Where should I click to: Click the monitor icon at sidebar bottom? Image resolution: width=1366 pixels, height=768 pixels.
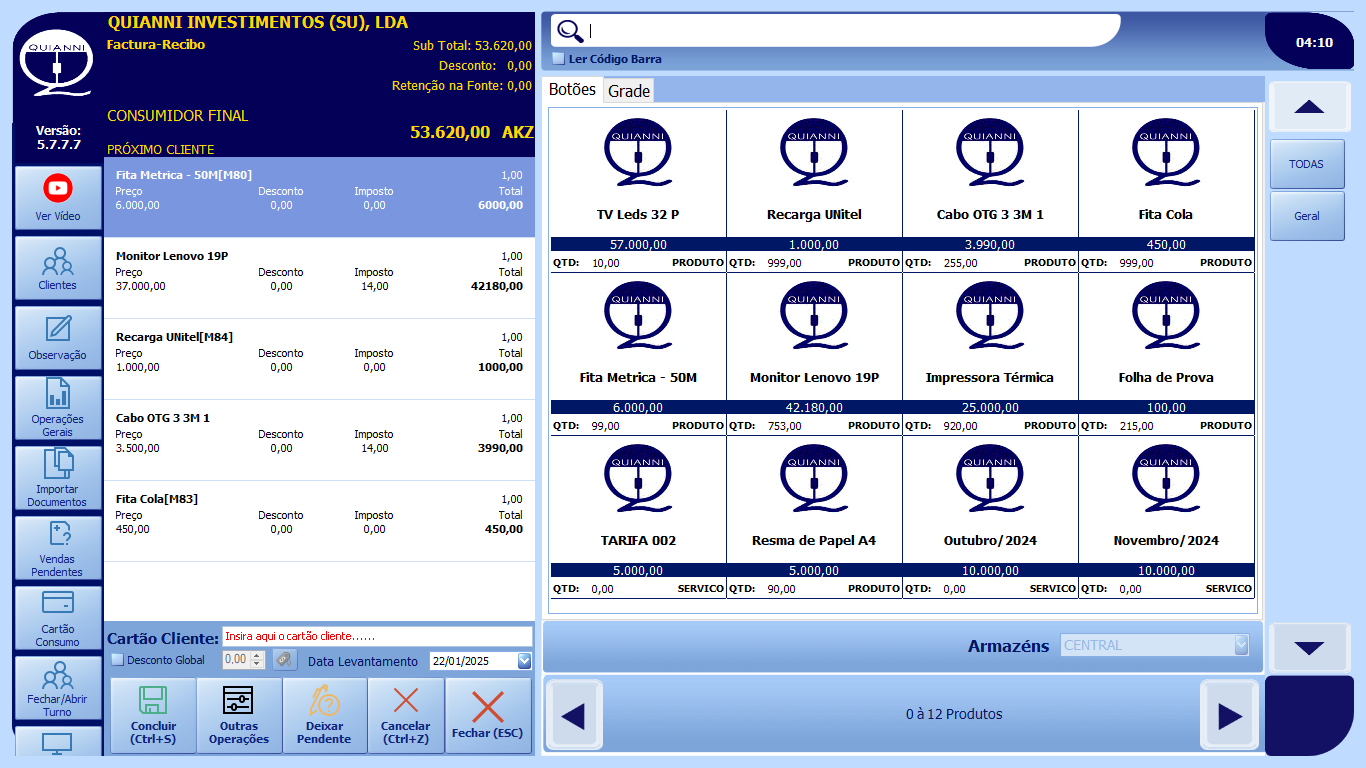(58, 745)
